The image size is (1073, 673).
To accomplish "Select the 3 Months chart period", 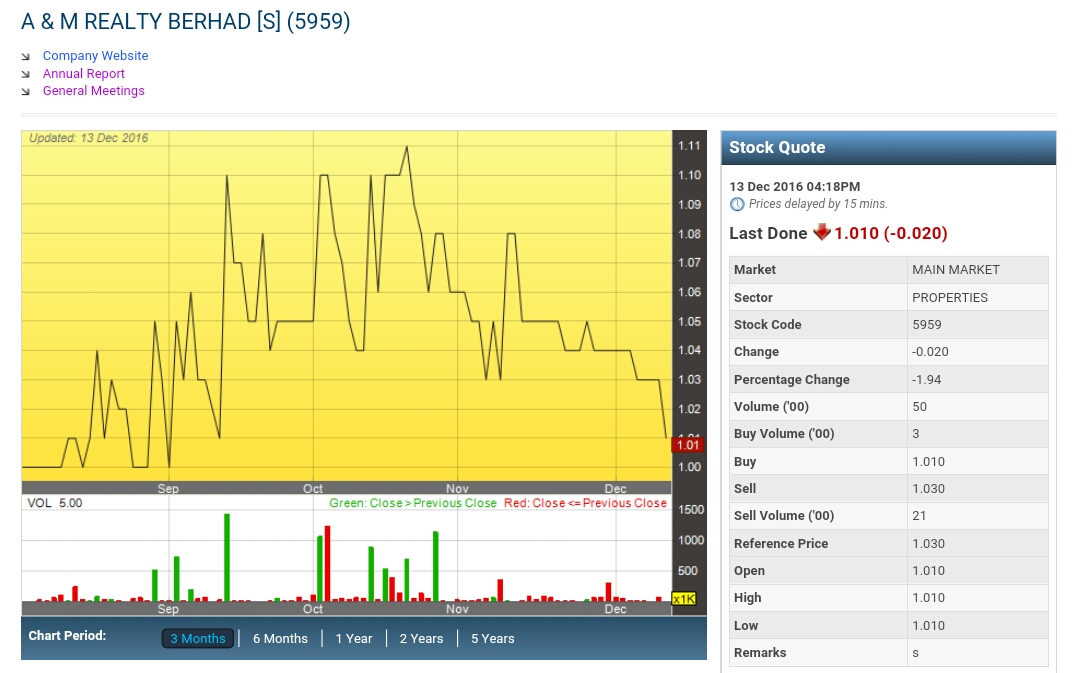I will click(198, 638).
